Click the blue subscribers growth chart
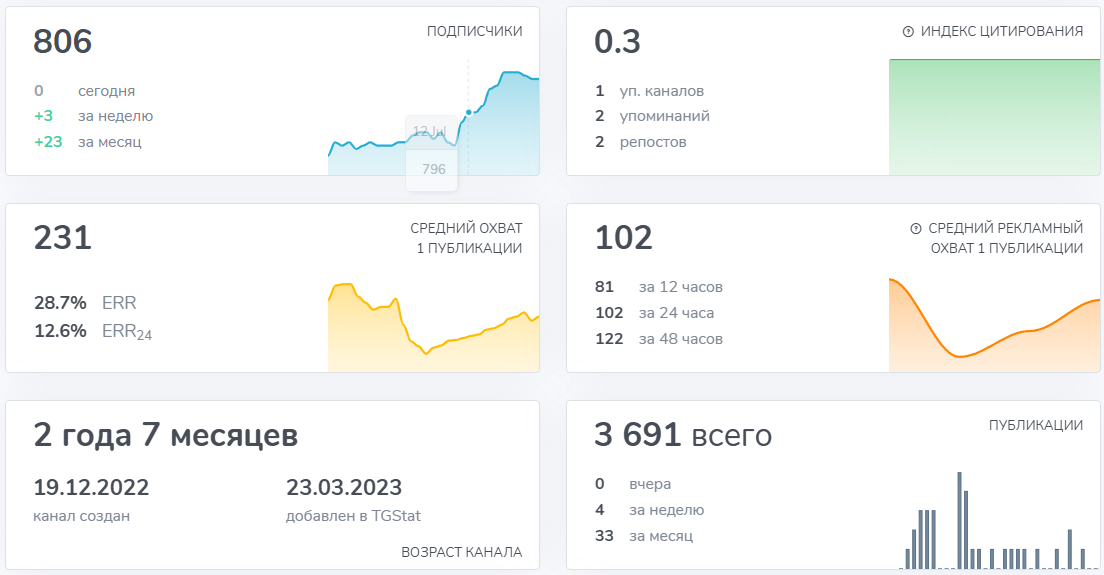This screenshot has width=1104, height=575. pyautogui.click(x=434, y=123)
